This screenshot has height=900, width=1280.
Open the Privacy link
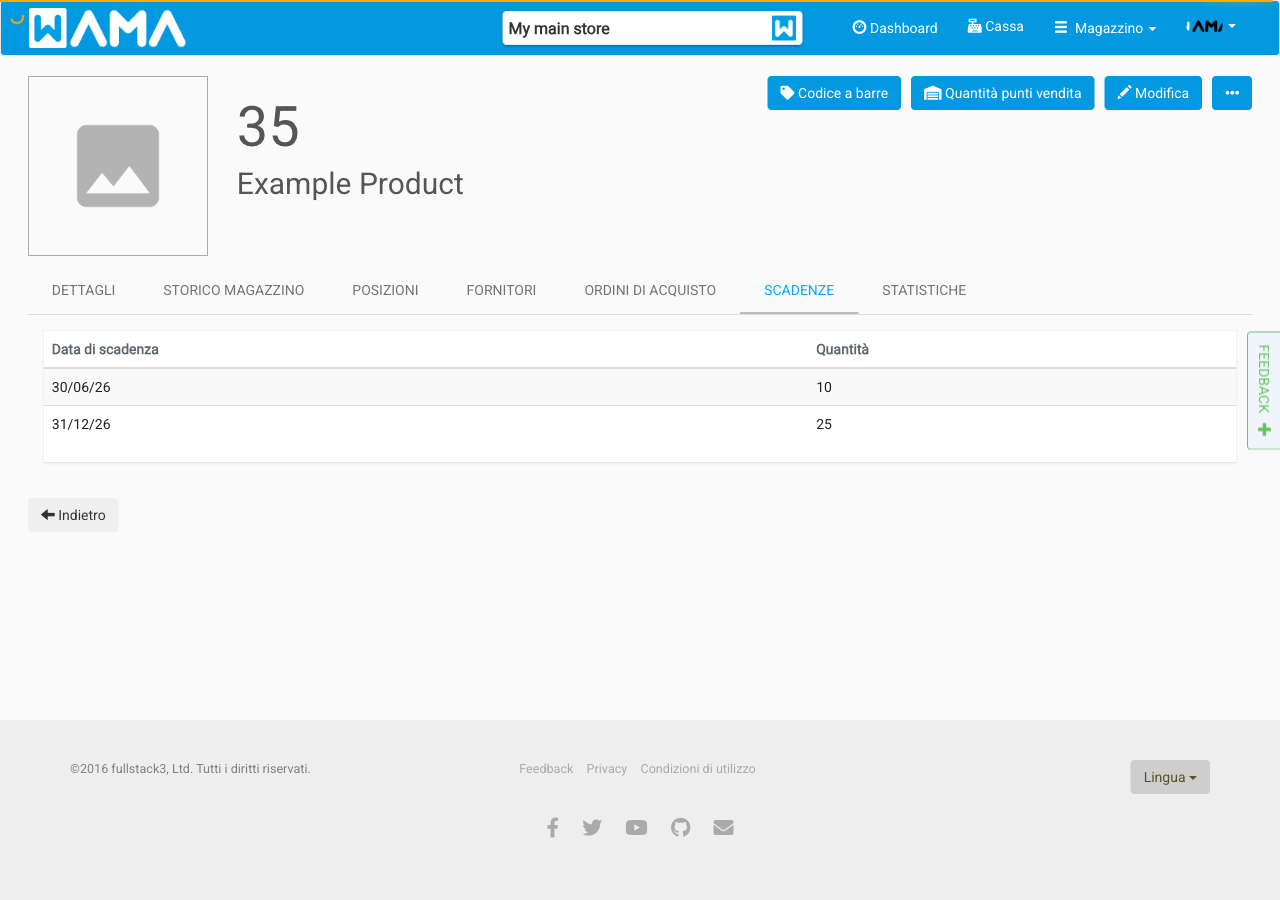tap(607, 769)
